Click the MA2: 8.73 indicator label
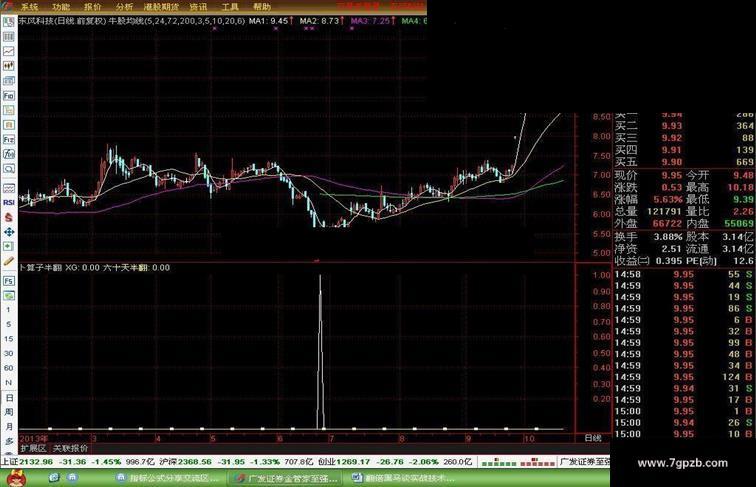 322,21
